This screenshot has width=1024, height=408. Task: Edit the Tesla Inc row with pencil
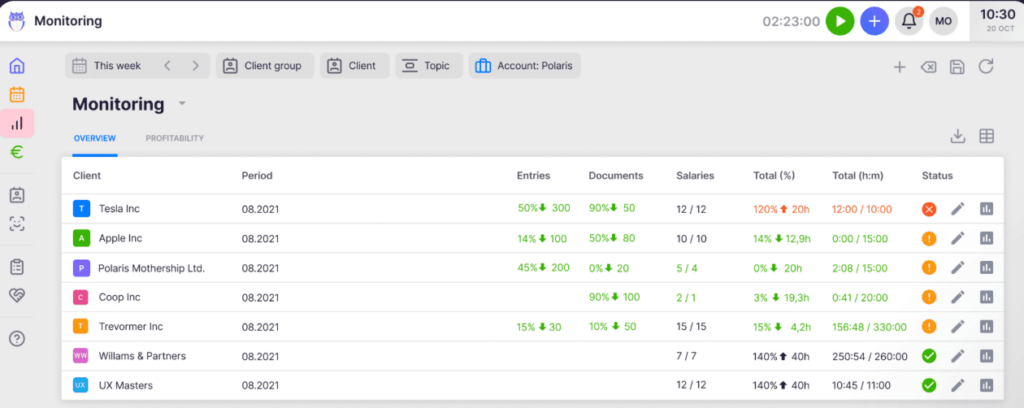tap(957, 210)
